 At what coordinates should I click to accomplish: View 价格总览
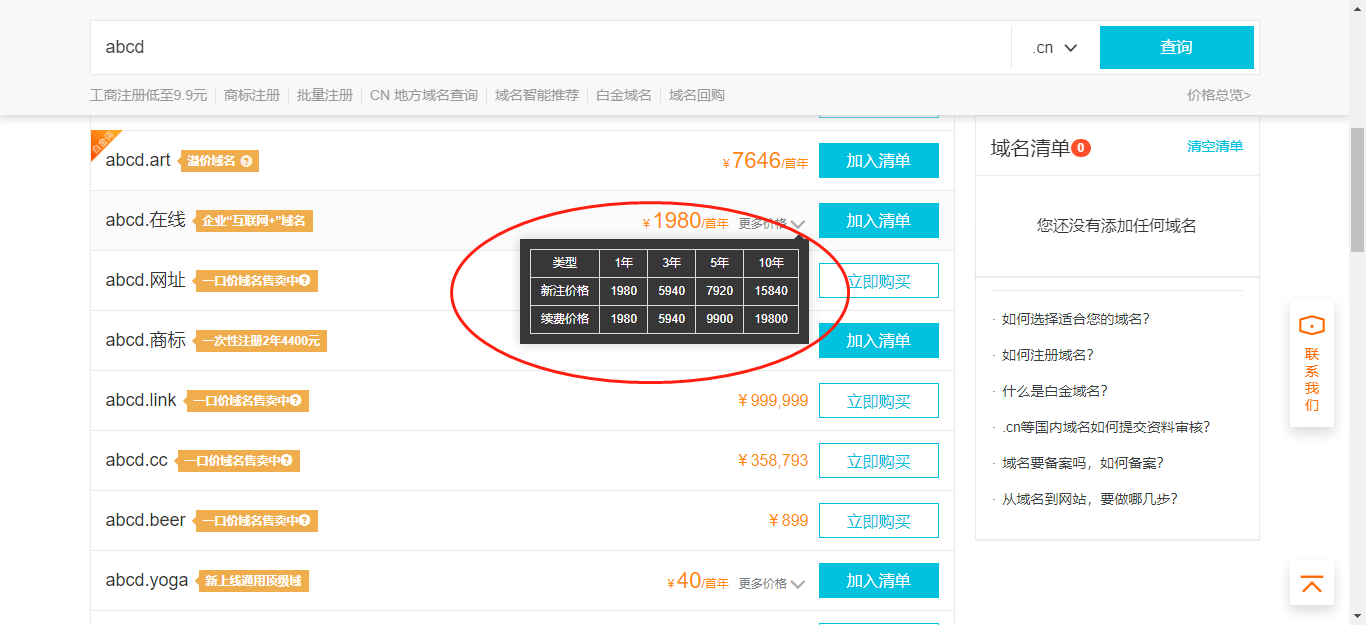[x=1219, y=95]
